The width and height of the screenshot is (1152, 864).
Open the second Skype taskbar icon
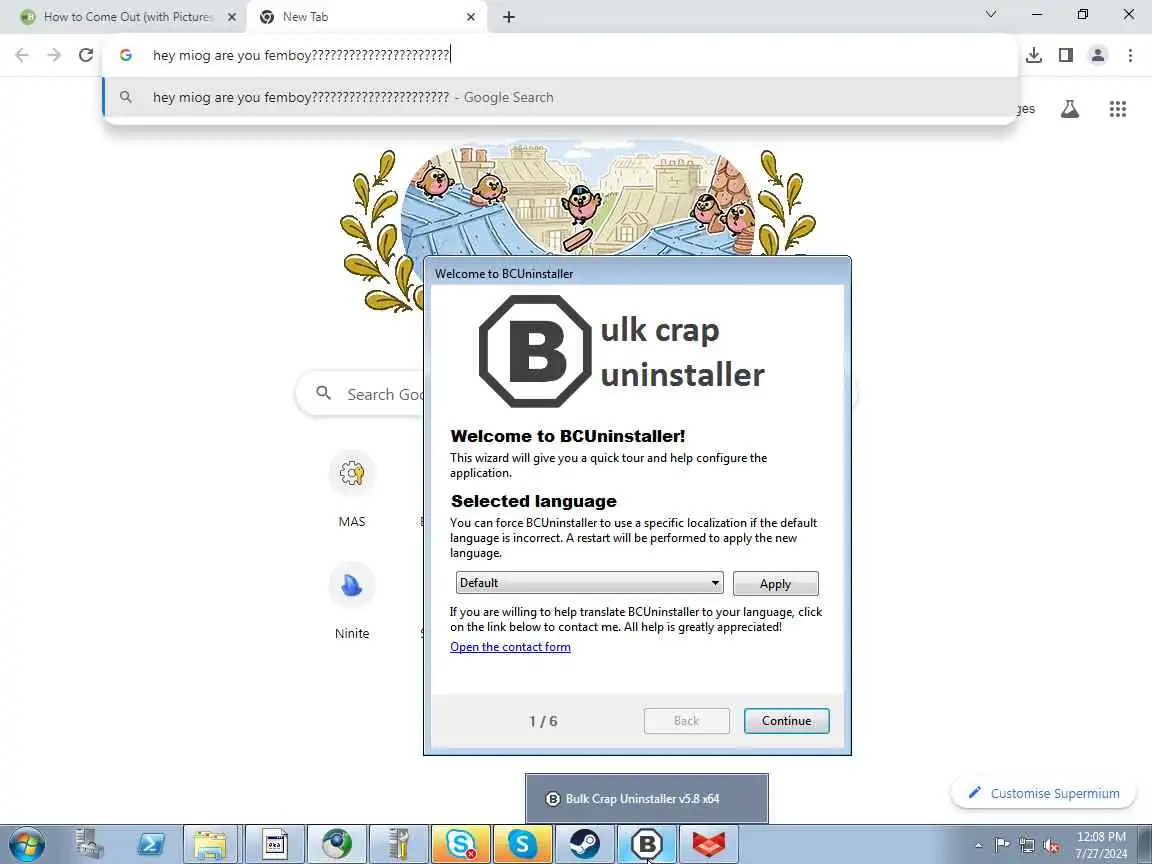coord(522,844)
